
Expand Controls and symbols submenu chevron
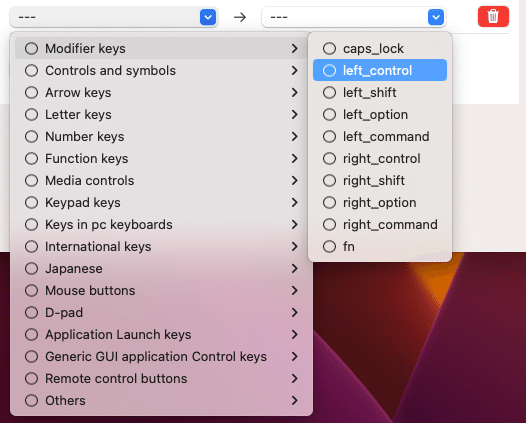click(295, 70)
